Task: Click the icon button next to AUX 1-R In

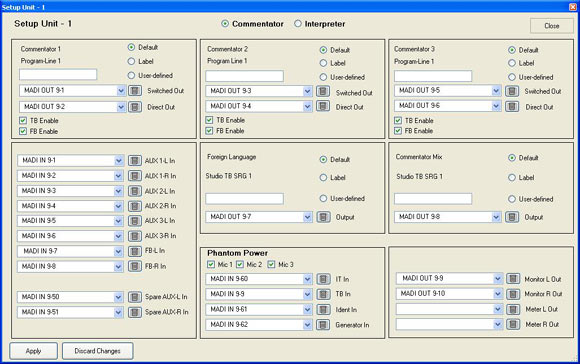Action: pos(135,176)
